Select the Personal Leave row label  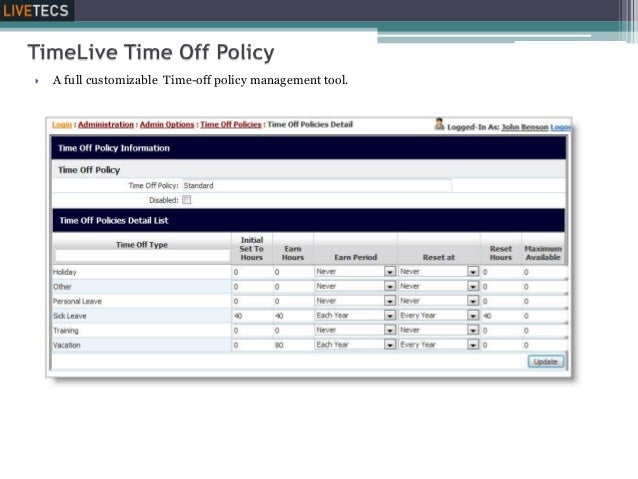[77, 301]
